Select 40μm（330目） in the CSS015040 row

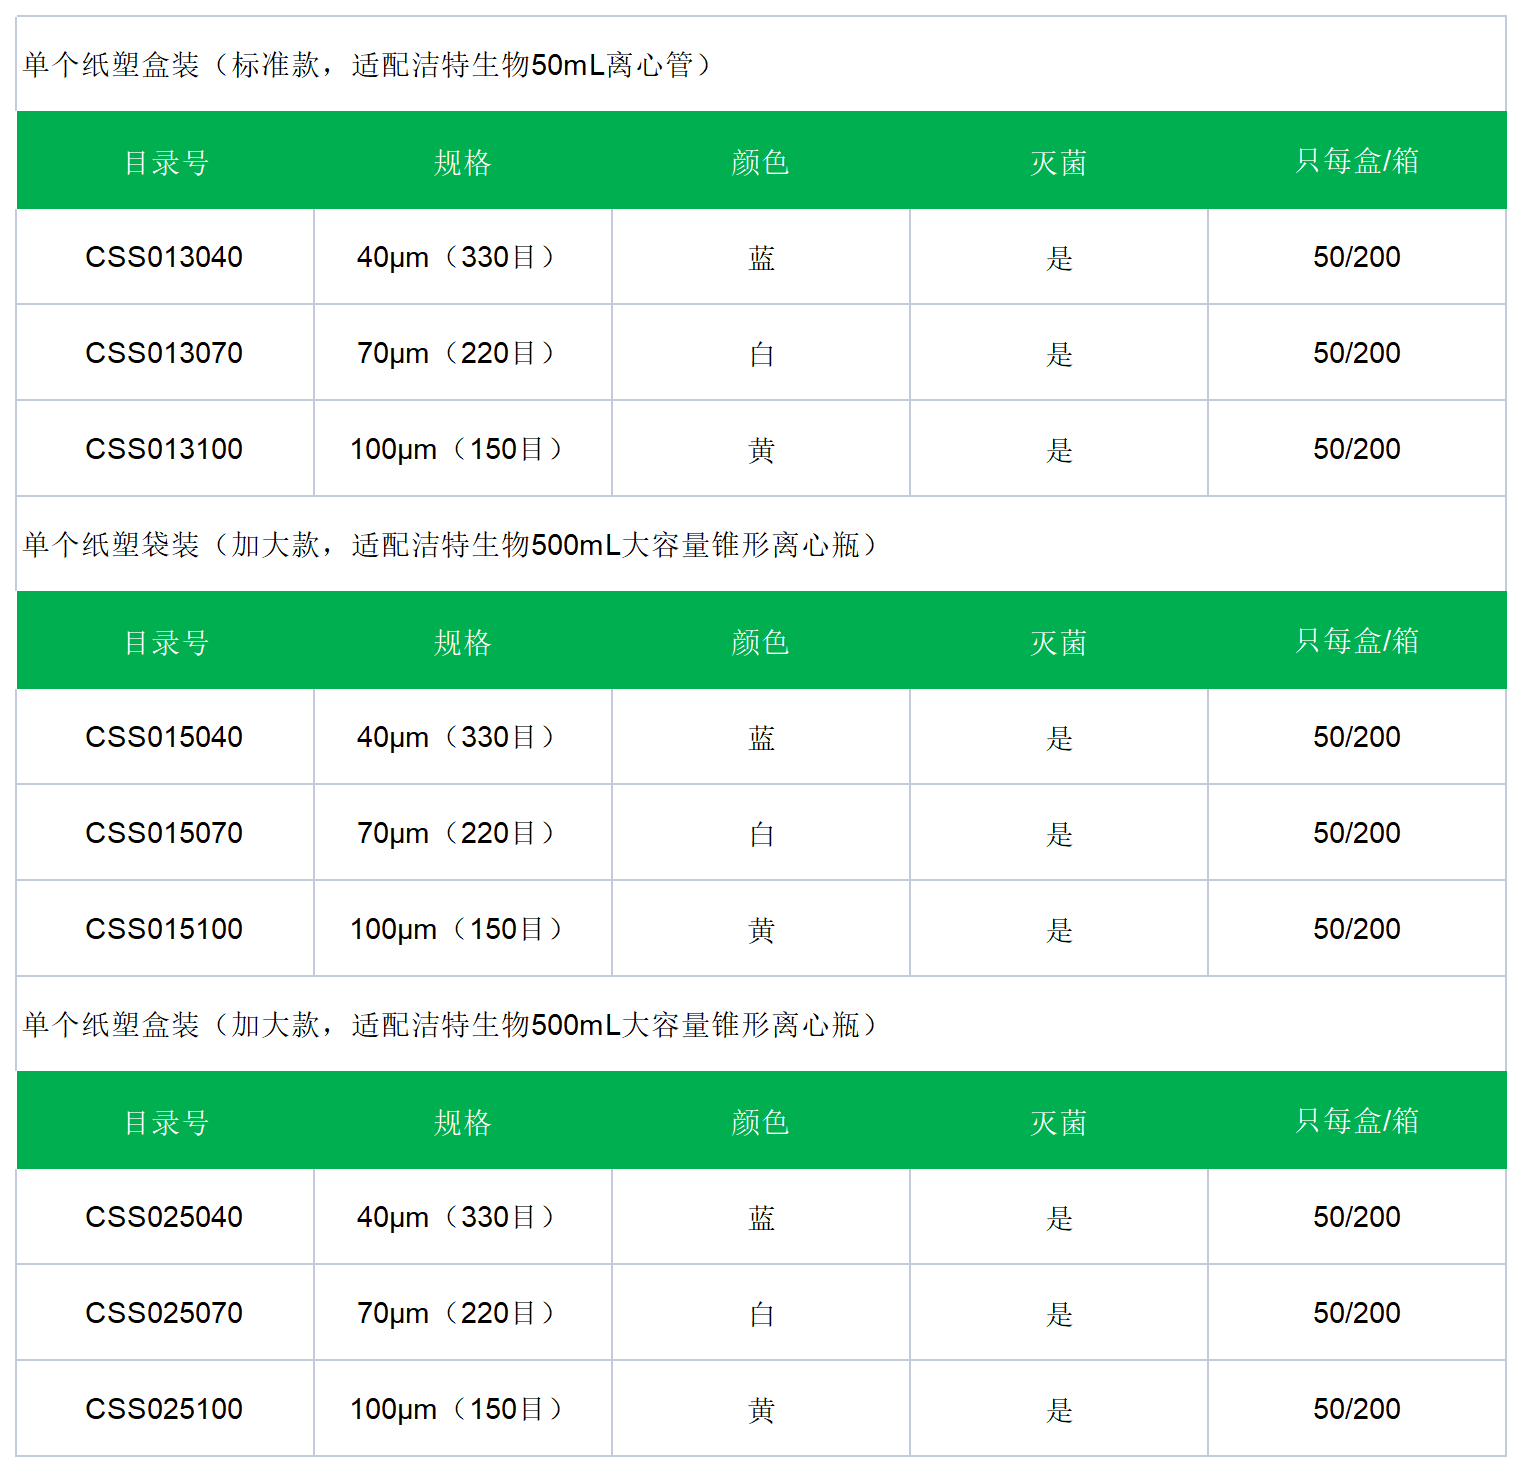pos(459,737)
